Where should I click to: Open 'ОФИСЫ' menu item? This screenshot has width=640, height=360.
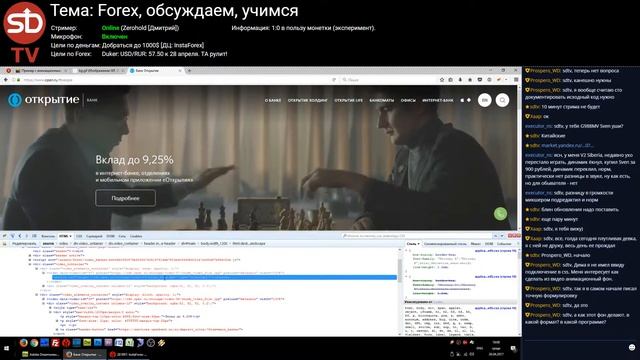tap(408, 100)
